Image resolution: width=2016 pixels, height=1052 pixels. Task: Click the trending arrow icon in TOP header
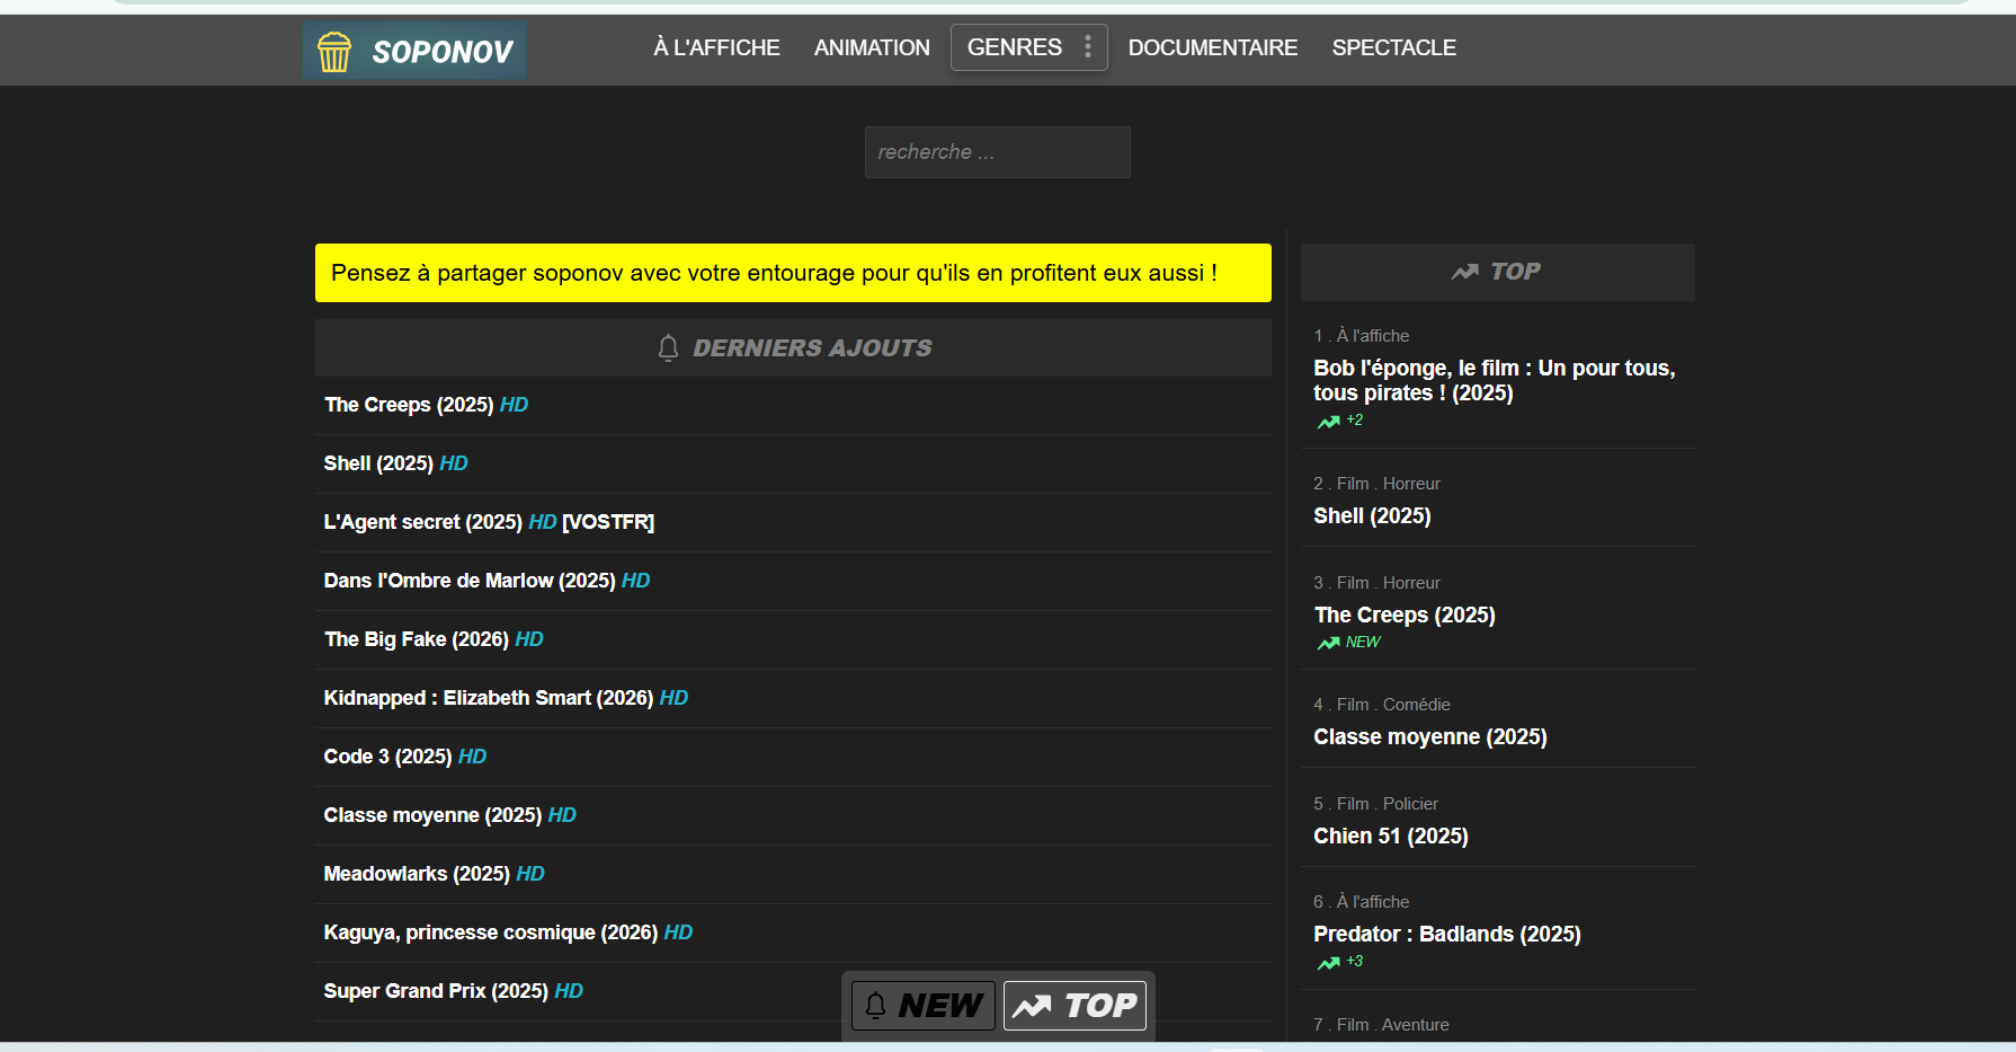[x=1464, y=272]
